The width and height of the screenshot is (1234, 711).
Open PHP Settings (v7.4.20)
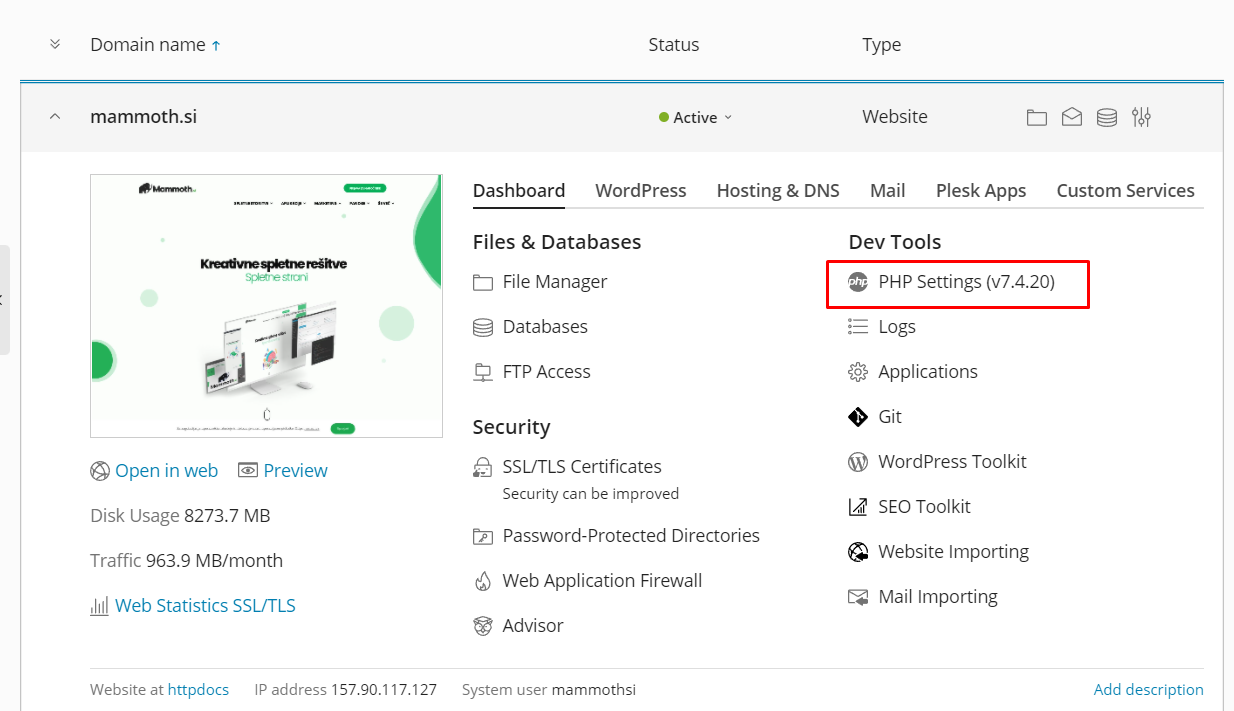click(967, 282)
